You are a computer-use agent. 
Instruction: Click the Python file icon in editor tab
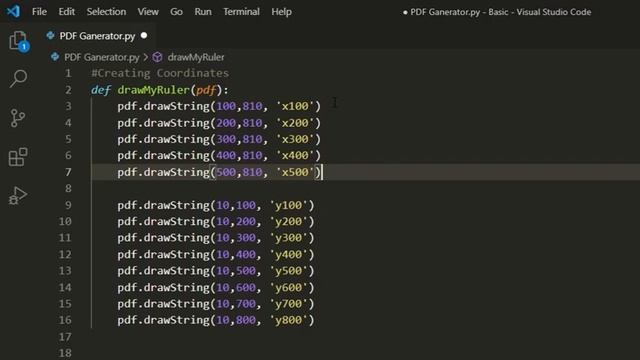click(51, 36)
